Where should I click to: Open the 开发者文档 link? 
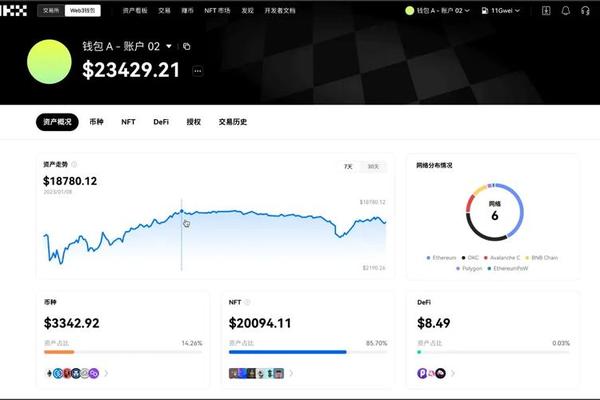(280, 11)
